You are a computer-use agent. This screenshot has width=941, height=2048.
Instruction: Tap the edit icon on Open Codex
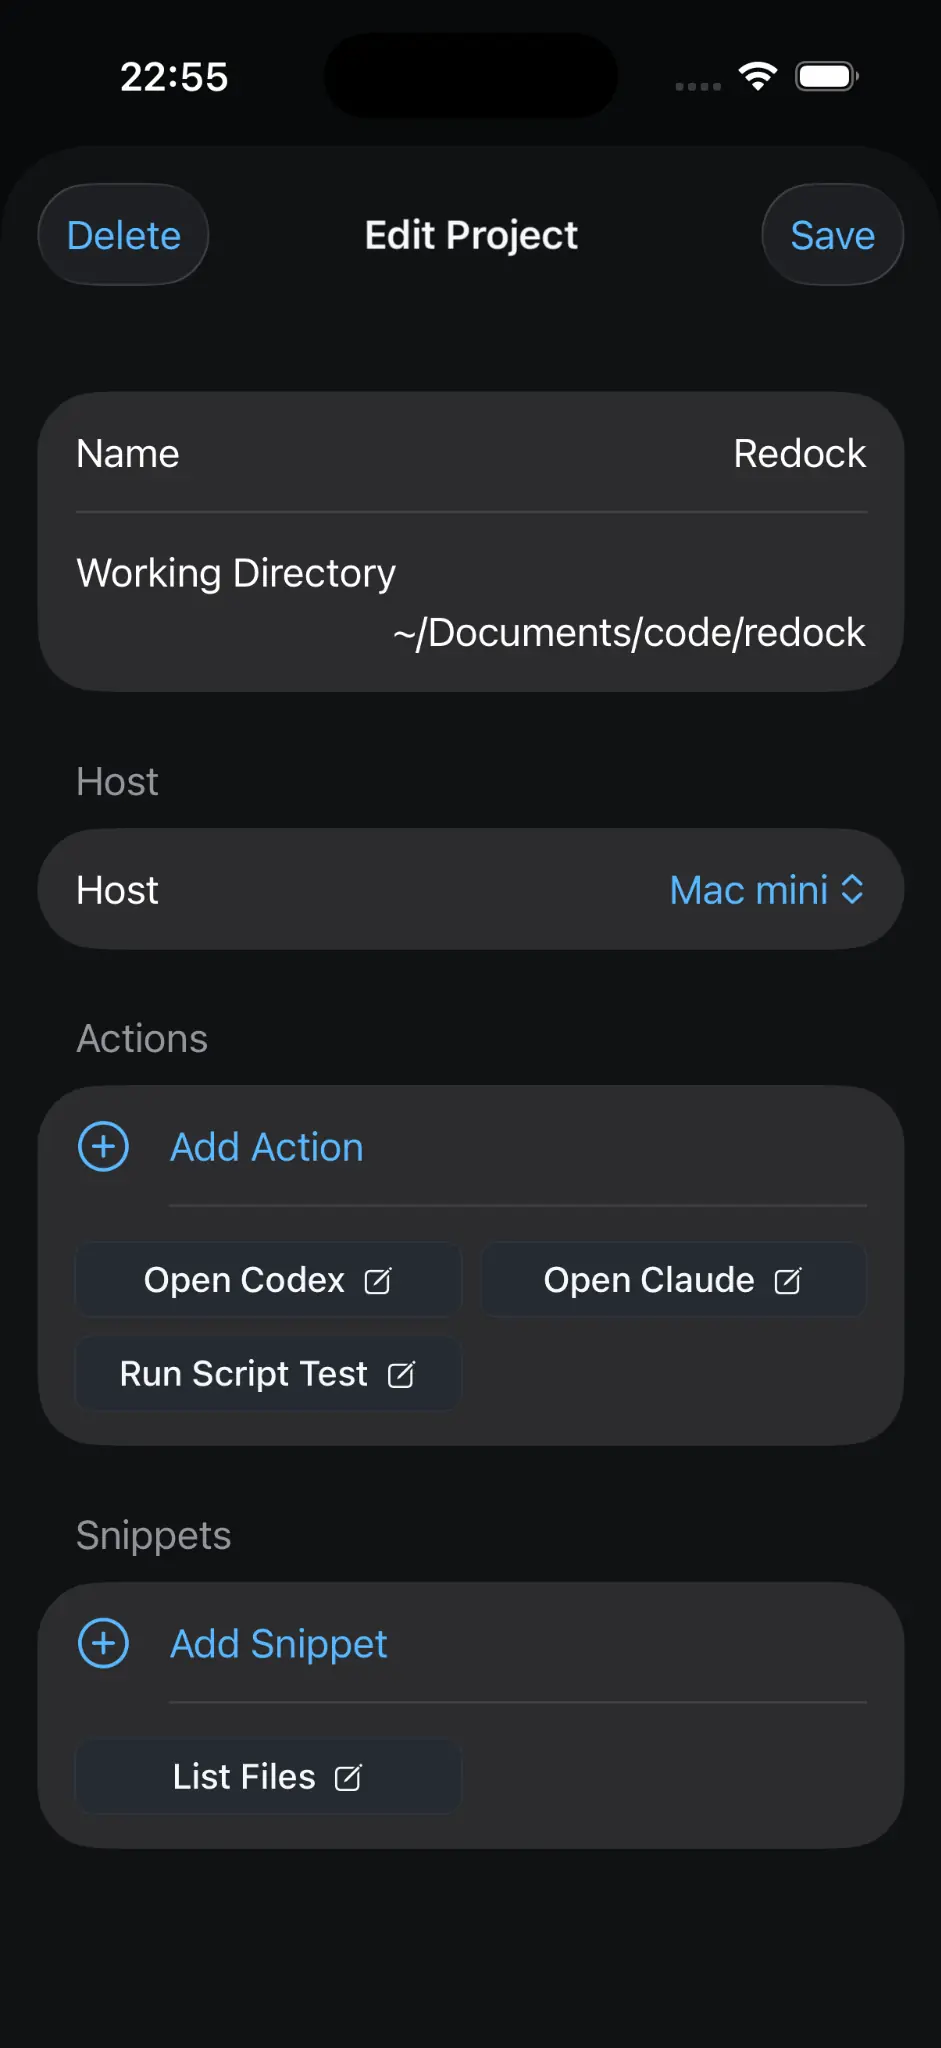378,1281
